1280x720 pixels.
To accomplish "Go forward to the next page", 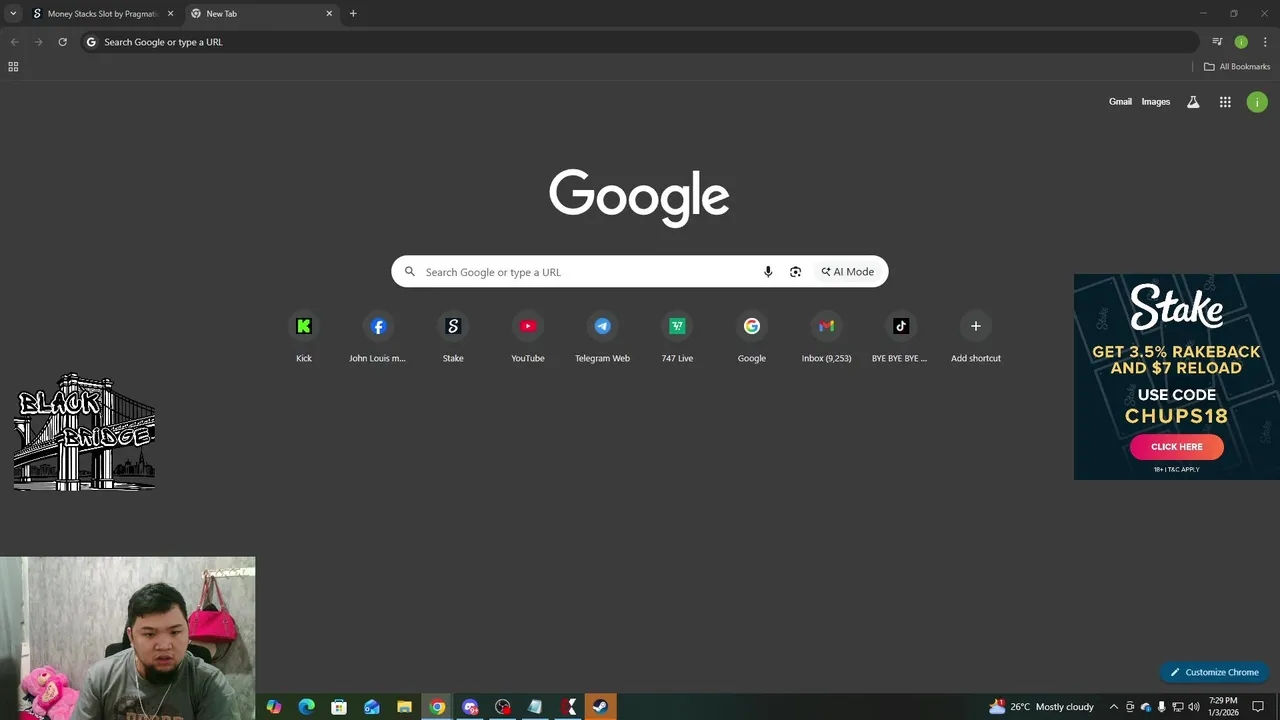I will (38, 42).
